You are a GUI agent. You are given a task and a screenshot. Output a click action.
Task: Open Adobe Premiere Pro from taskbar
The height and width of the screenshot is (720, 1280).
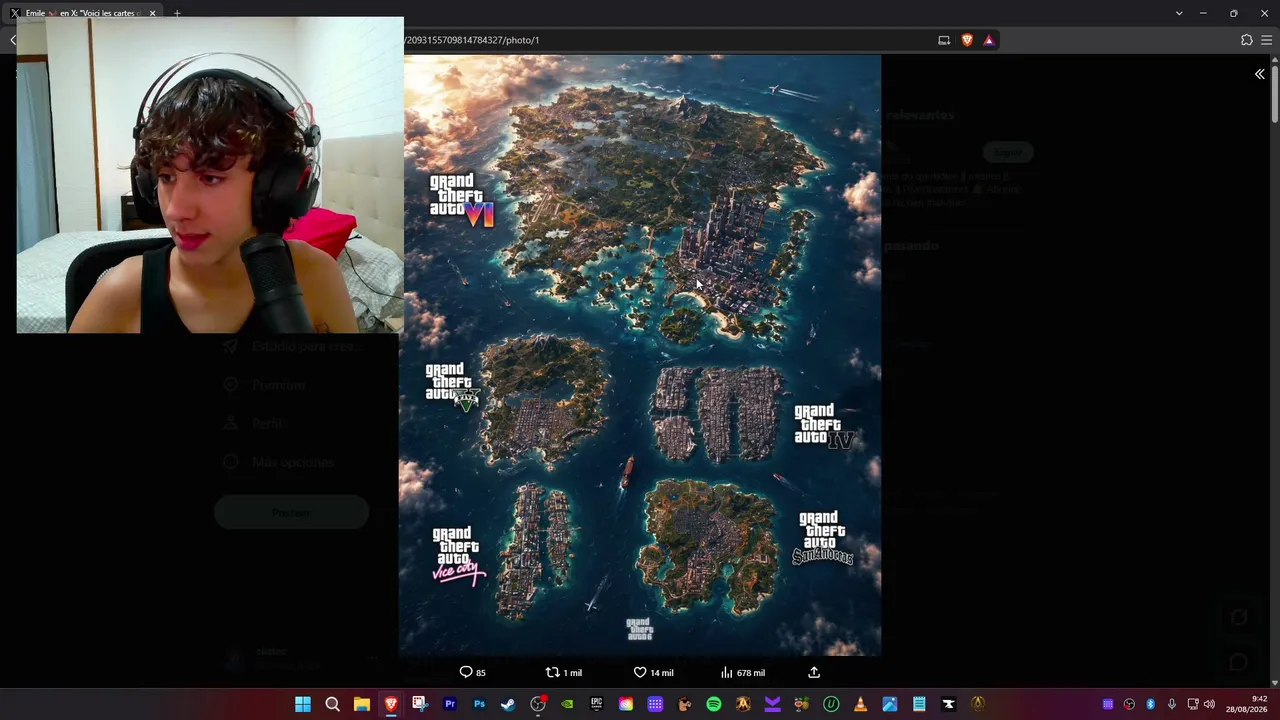point(450,704)
